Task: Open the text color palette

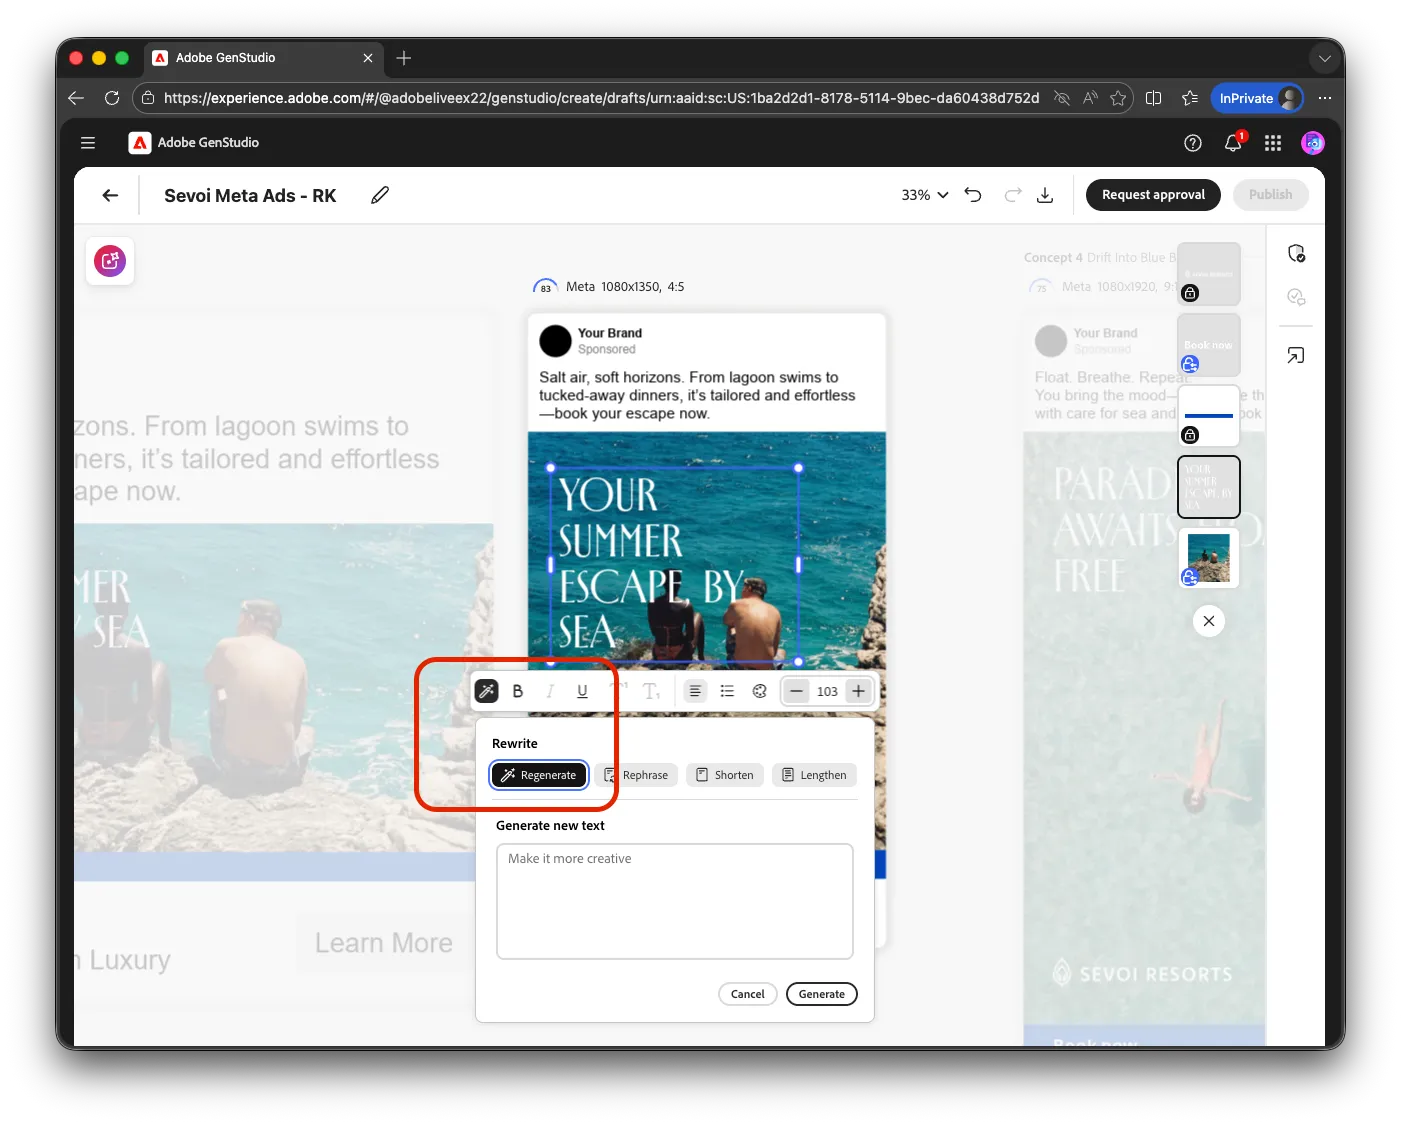Action: (x=759, y=691)
